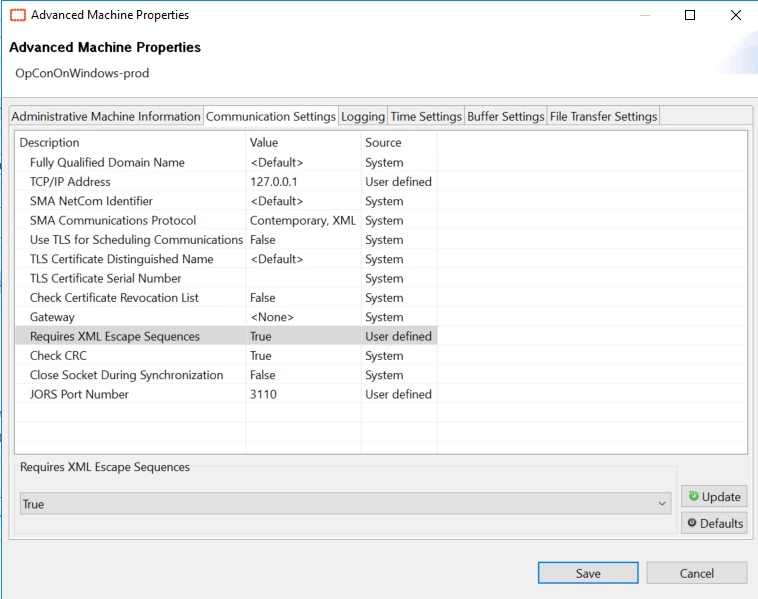The image size is (758, 599).
Task: Select the Check CRC row
Action: (226, 356)
